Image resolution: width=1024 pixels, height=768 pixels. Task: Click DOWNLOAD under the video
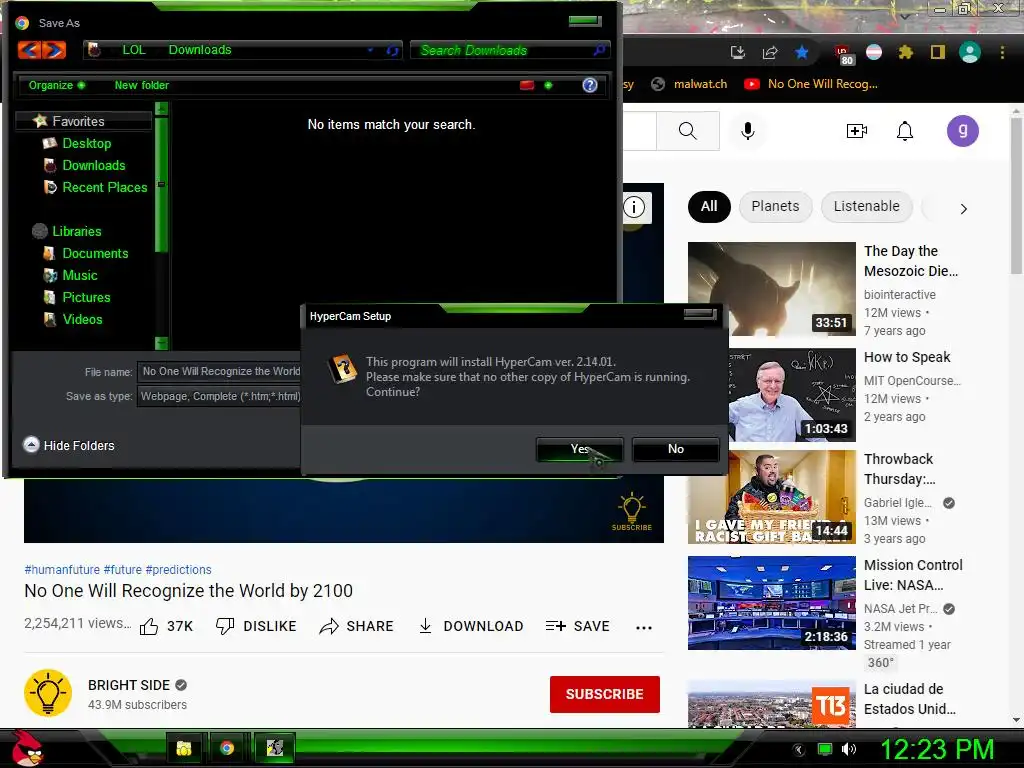point(470,626)
